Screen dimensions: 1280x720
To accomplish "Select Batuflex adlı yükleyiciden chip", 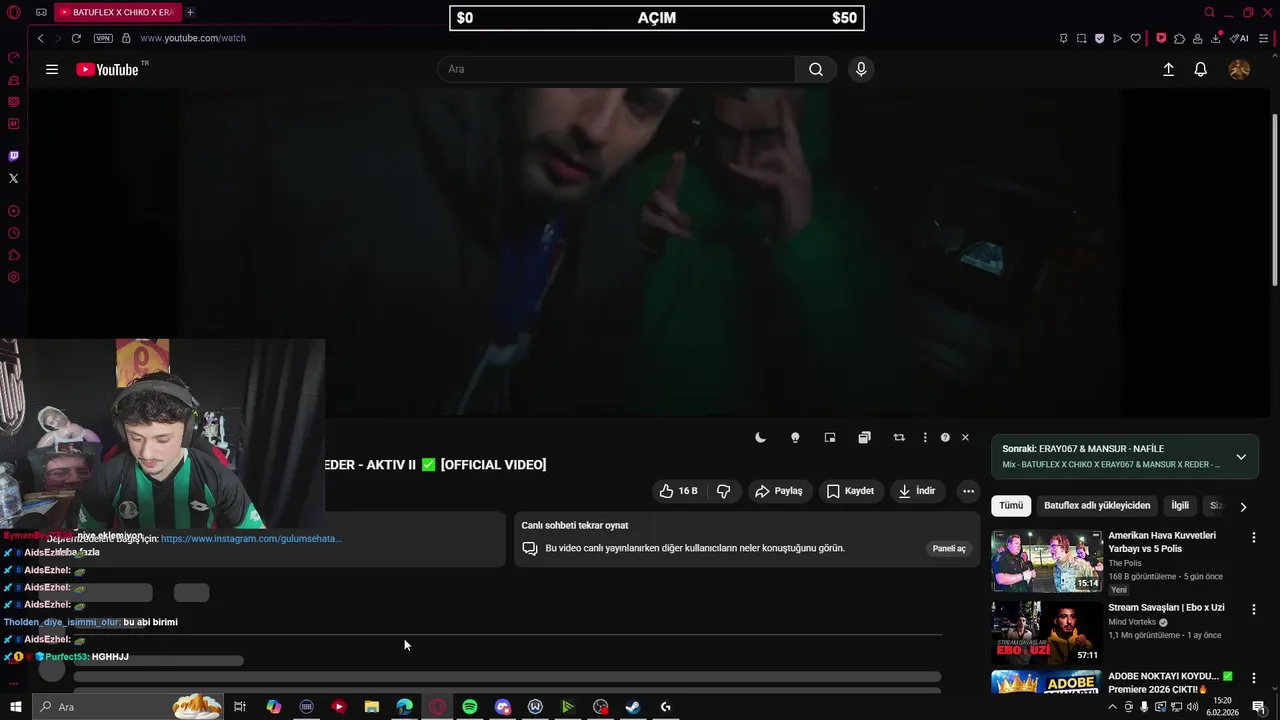I will (x=1097, y=505).
